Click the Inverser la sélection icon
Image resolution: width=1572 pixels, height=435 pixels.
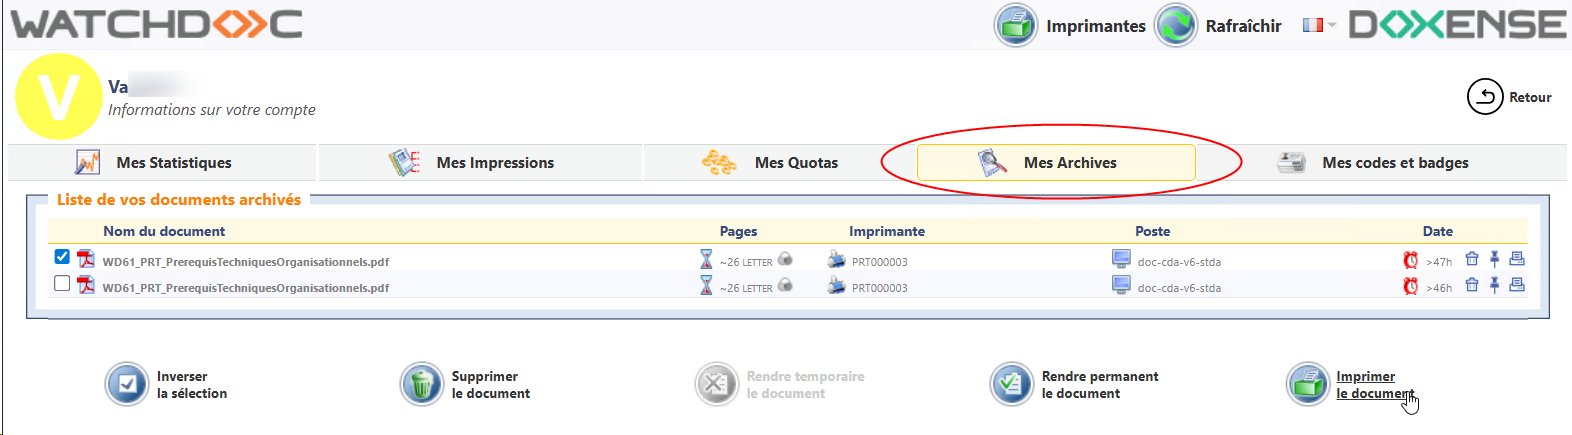click(x=127, y=384)
